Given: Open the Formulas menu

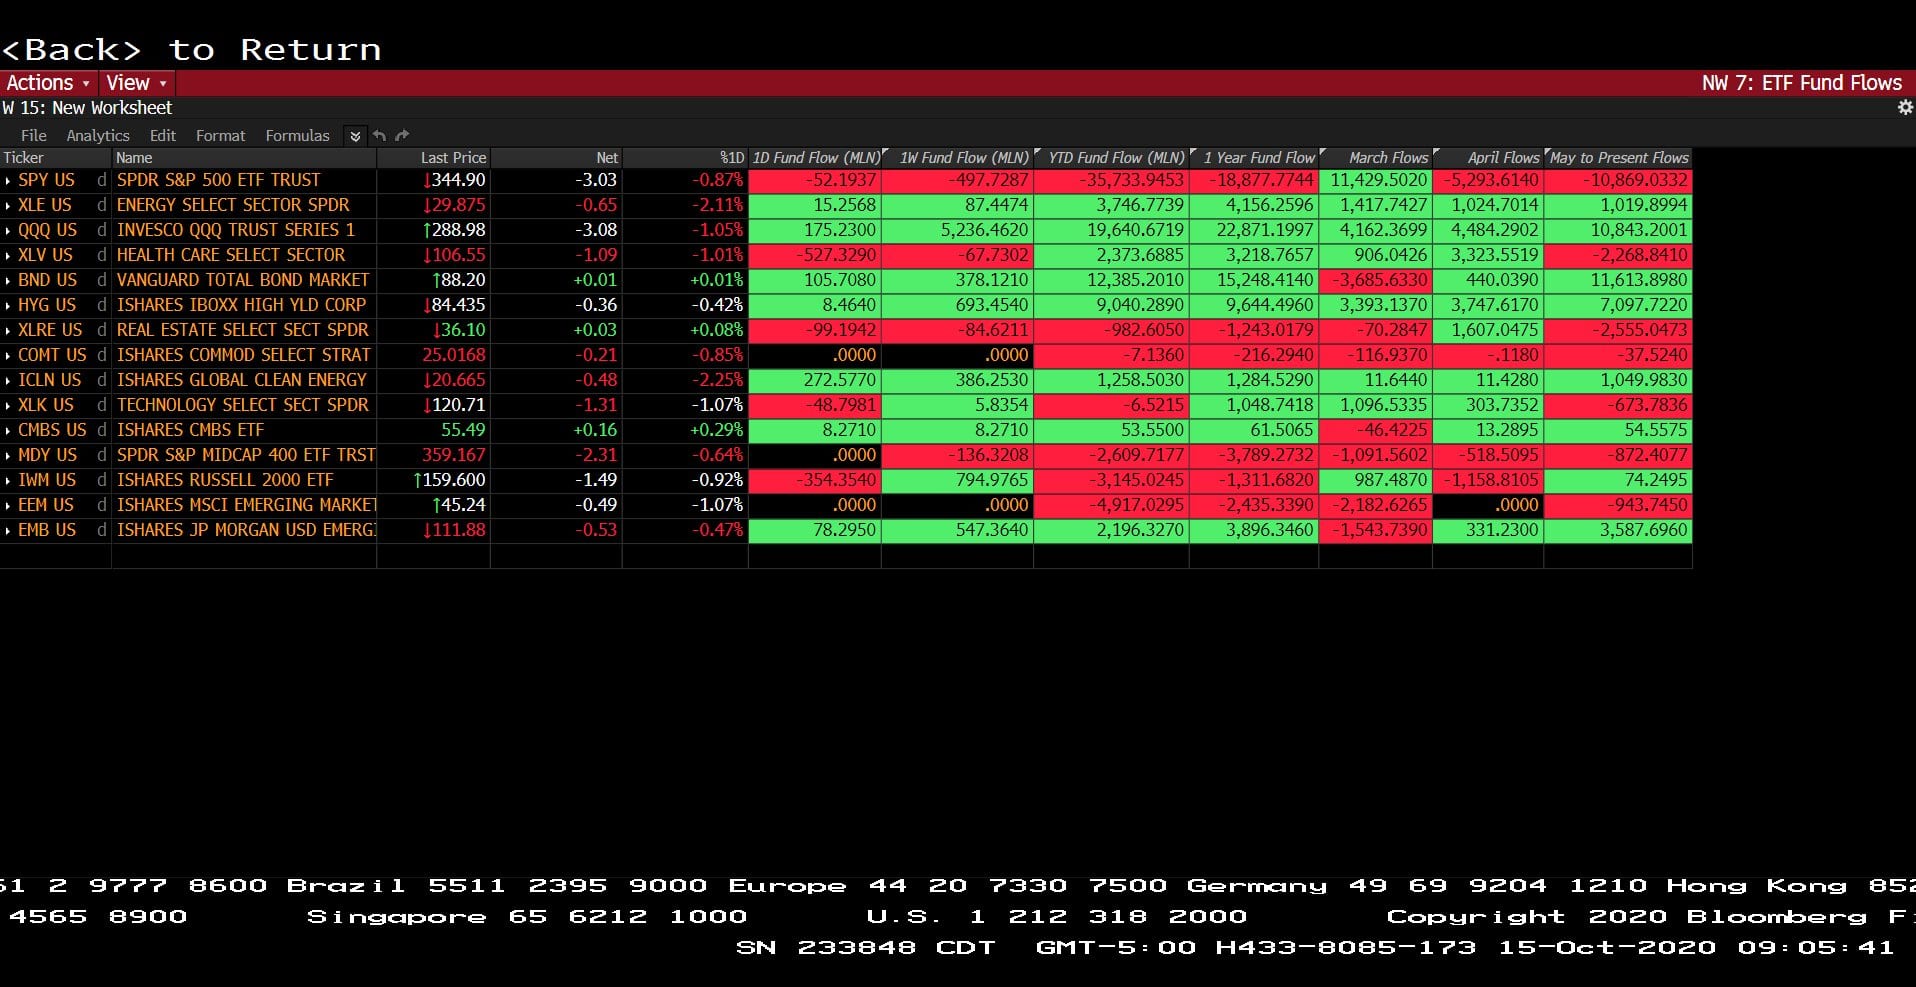Looking at the screenshot, I should click(x=297, y=135).
